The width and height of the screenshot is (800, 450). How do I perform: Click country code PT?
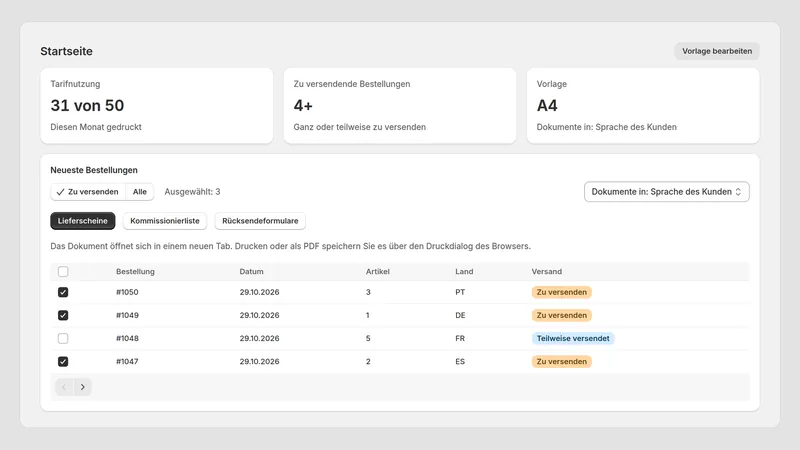pos(460,292)
